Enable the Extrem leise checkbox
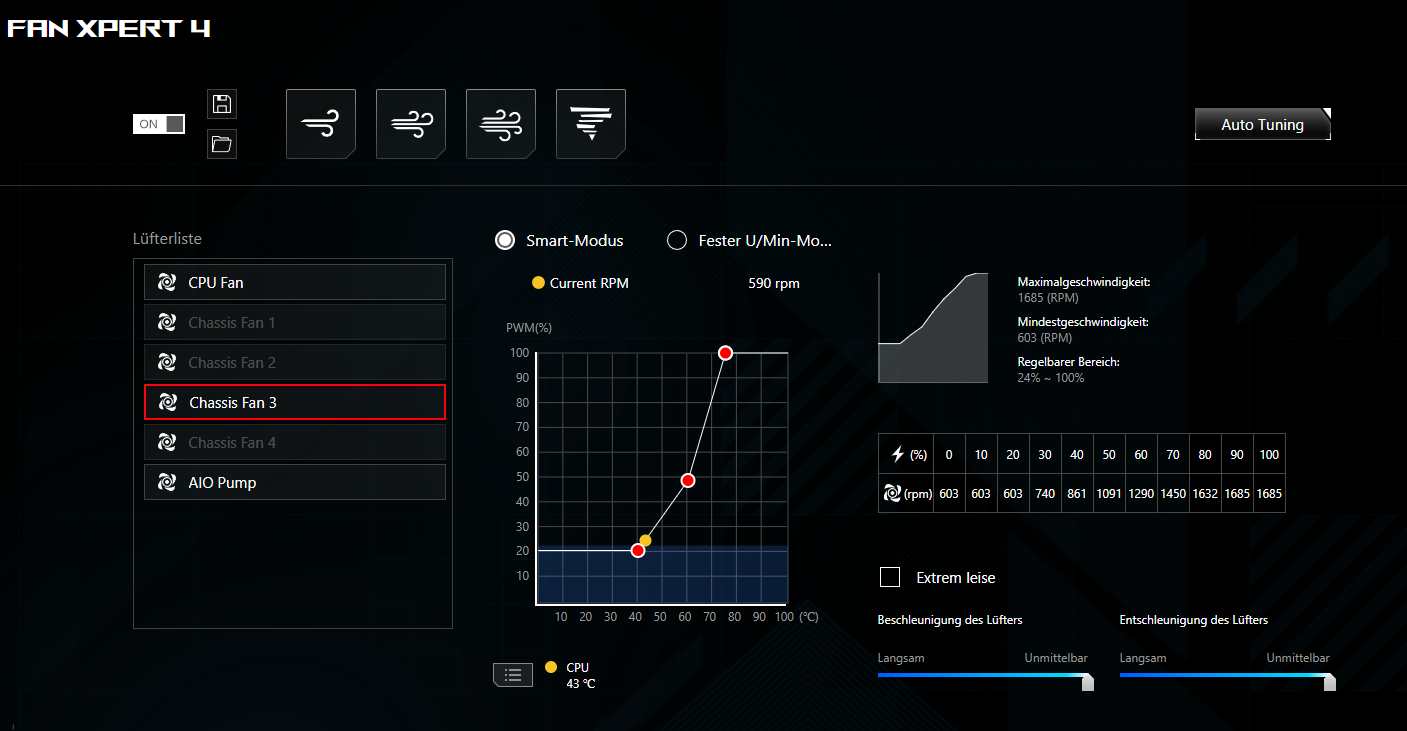1407x731 pixels. (x=889, y=577)
